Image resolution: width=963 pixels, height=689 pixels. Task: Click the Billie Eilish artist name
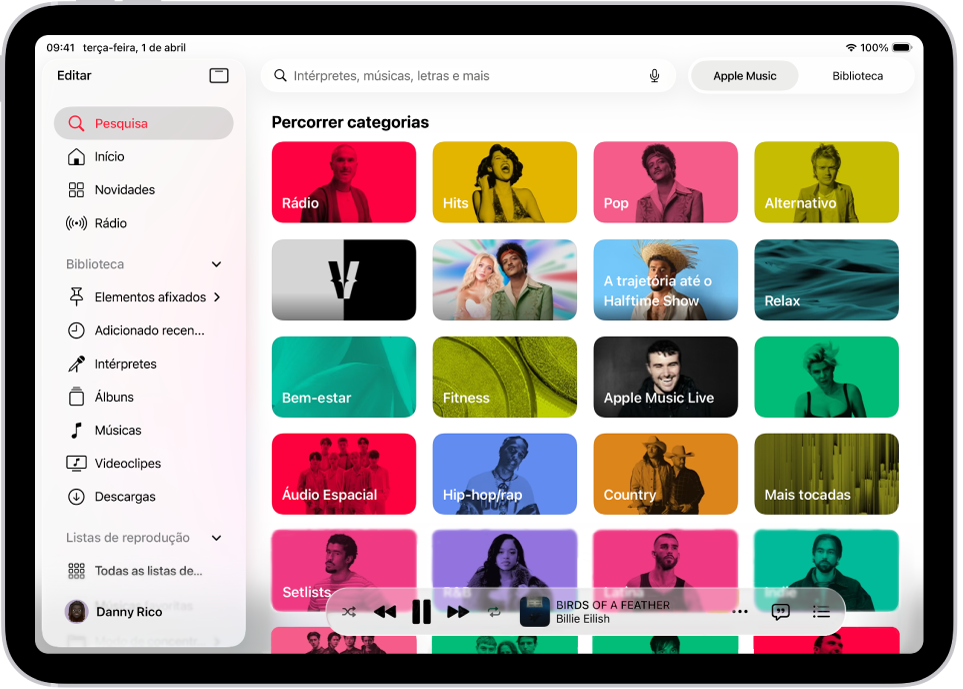pos(583,619)
